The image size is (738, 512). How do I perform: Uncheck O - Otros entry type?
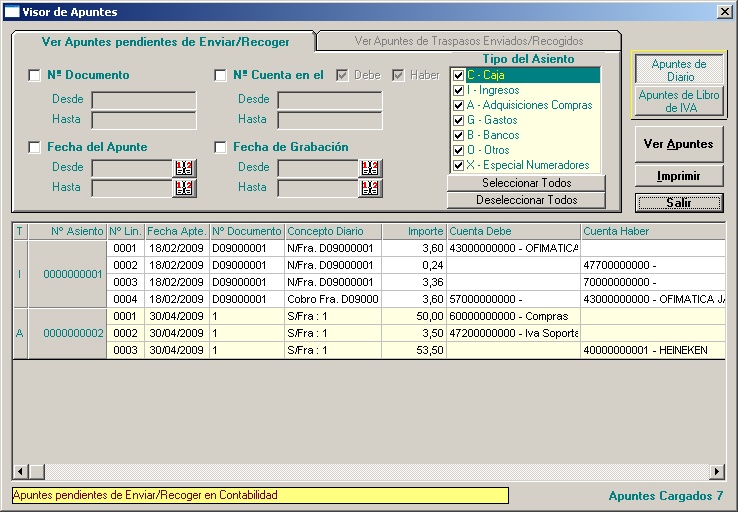coord(458,151)
